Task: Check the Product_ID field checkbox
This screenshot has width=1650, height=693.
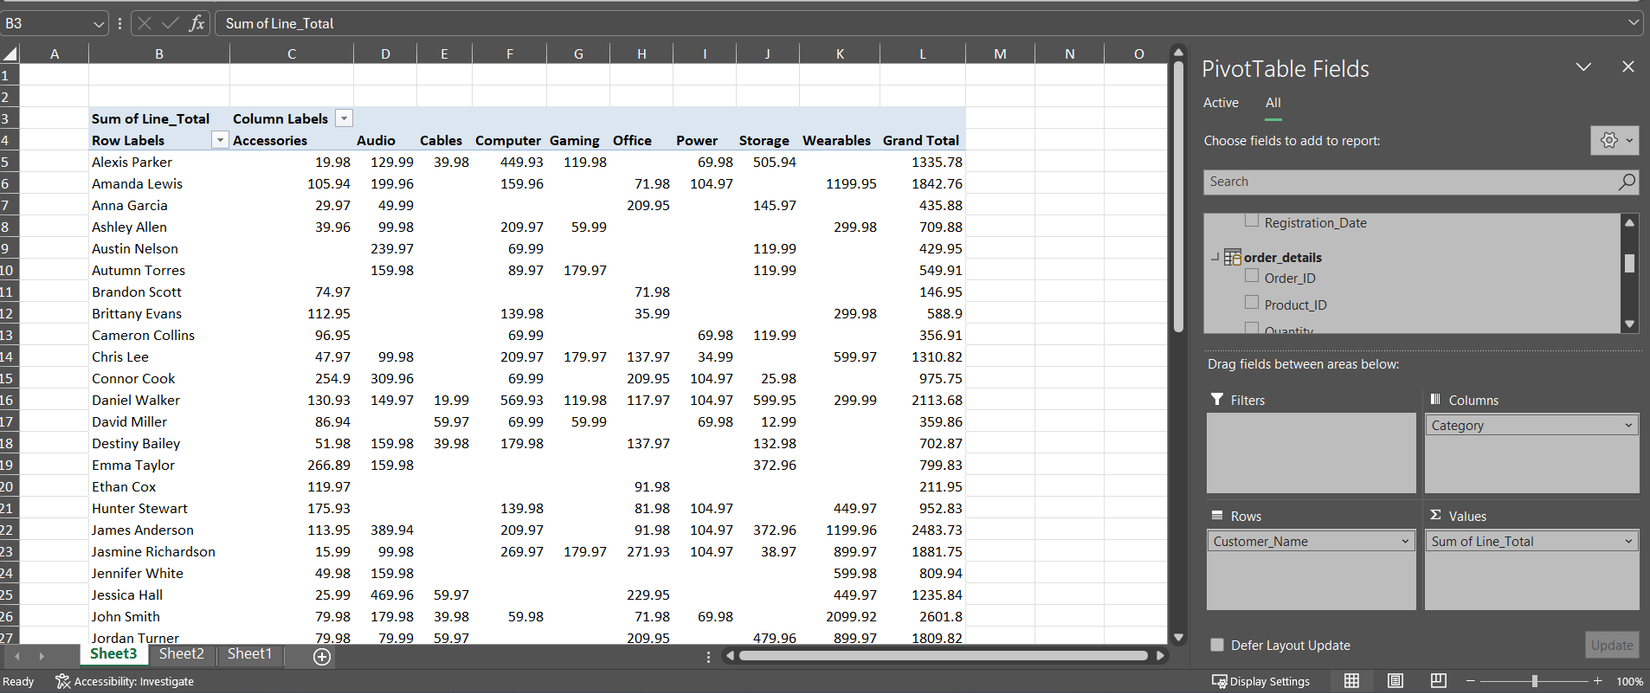Action: (x=1251, y=303)
